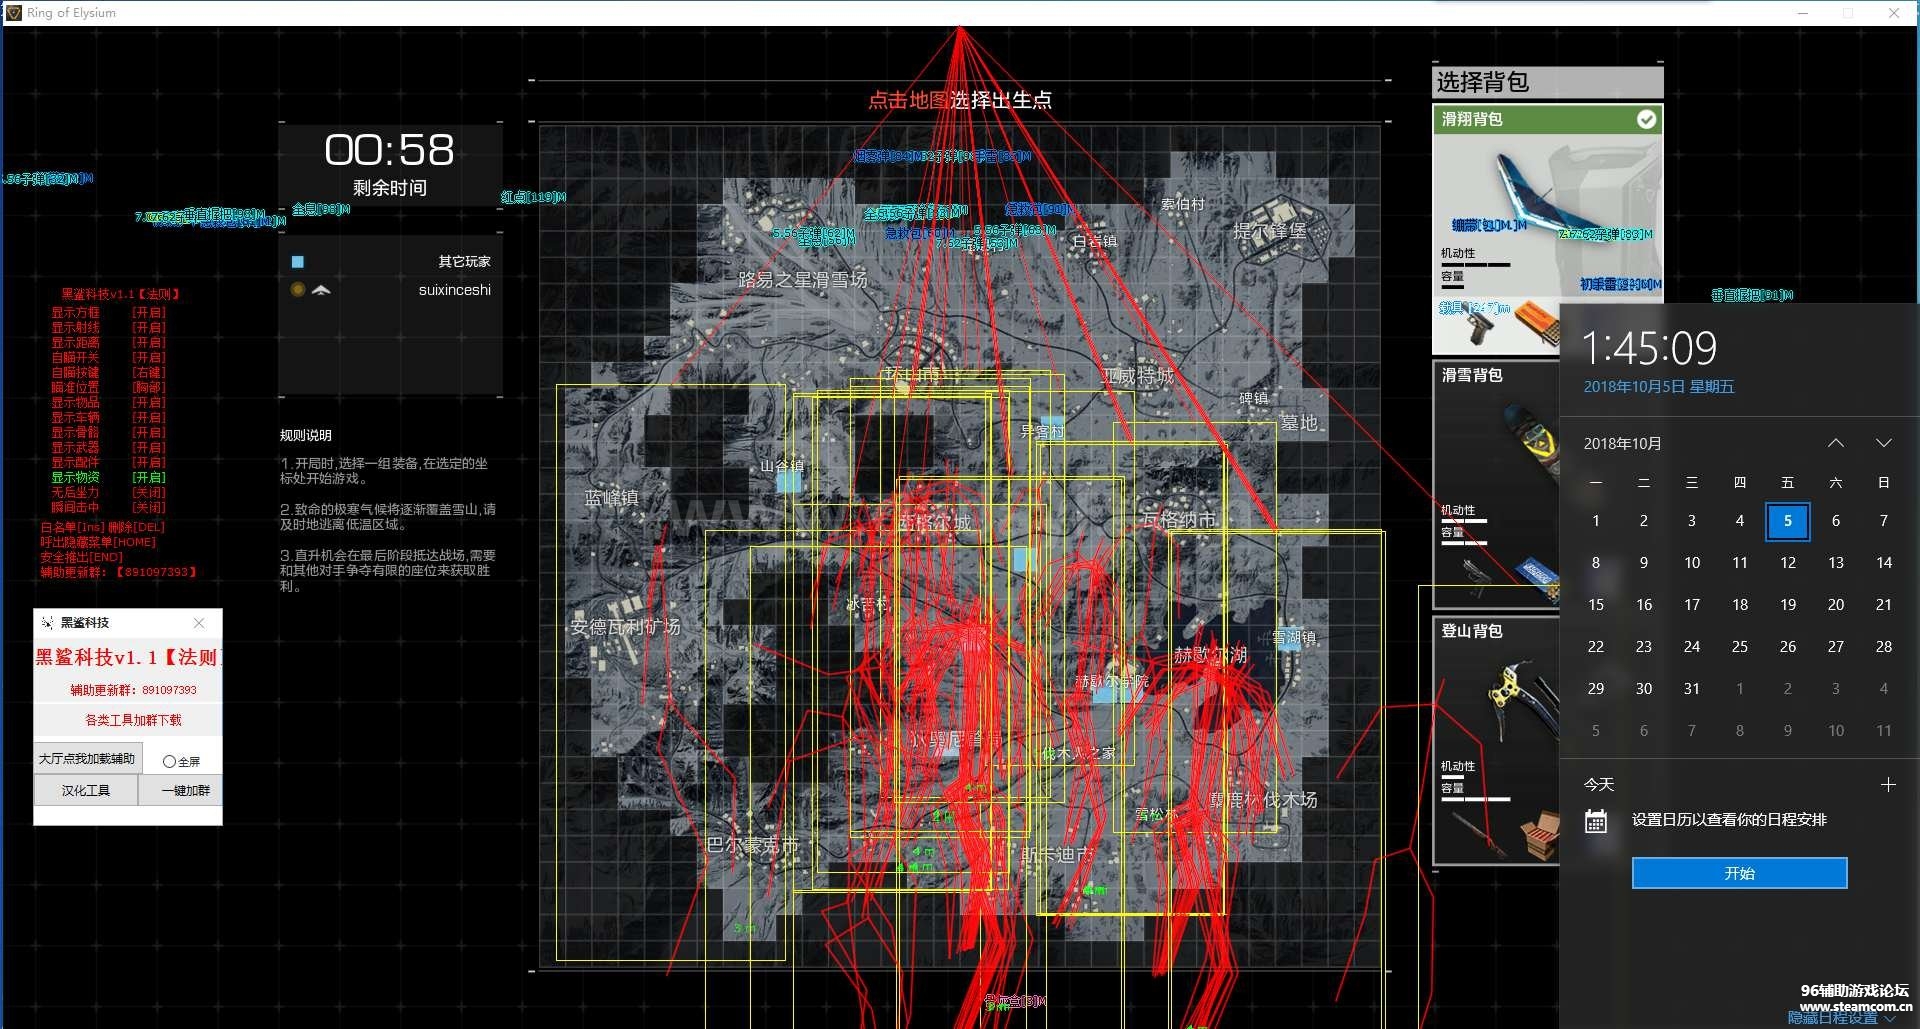Enable the 全屏 radio button

169,762
